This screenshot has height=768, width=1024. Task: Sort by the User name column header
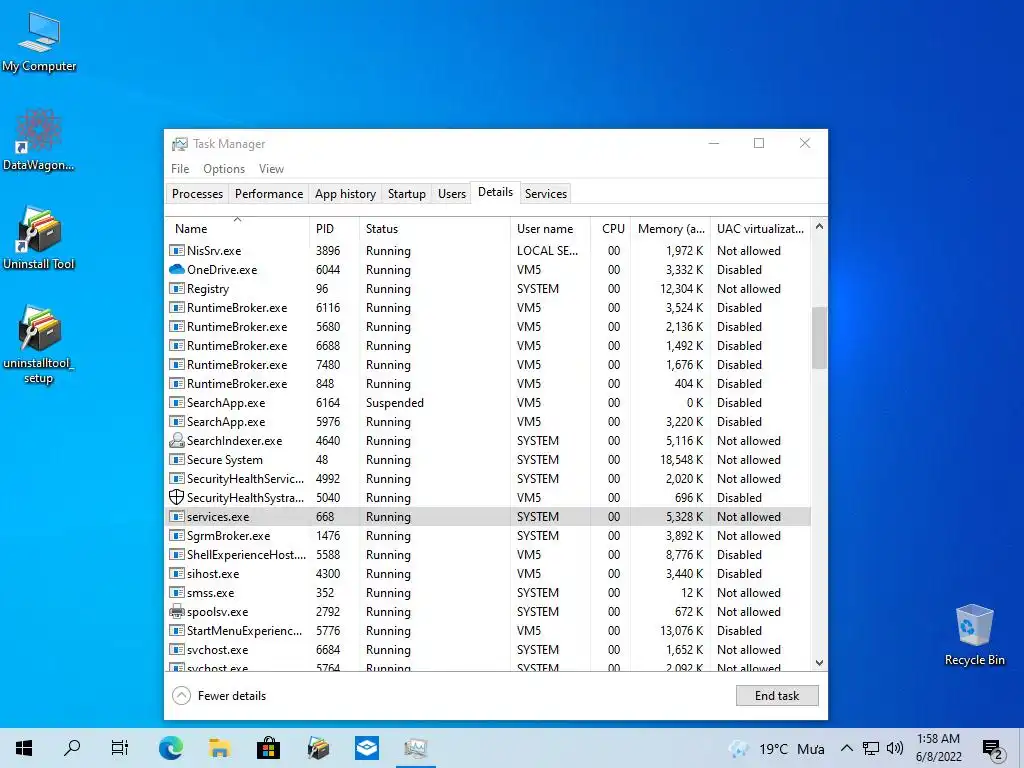(x=551, y=229)
